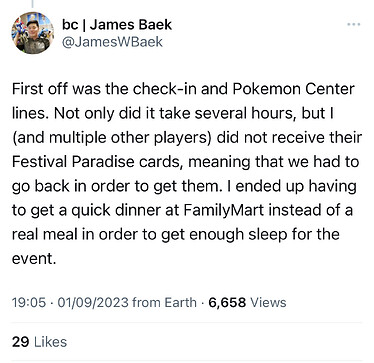The width and height of the screenshot is (374, 363).
Task: Open the 6,658 Views analytics
Action: coord(247,302)
